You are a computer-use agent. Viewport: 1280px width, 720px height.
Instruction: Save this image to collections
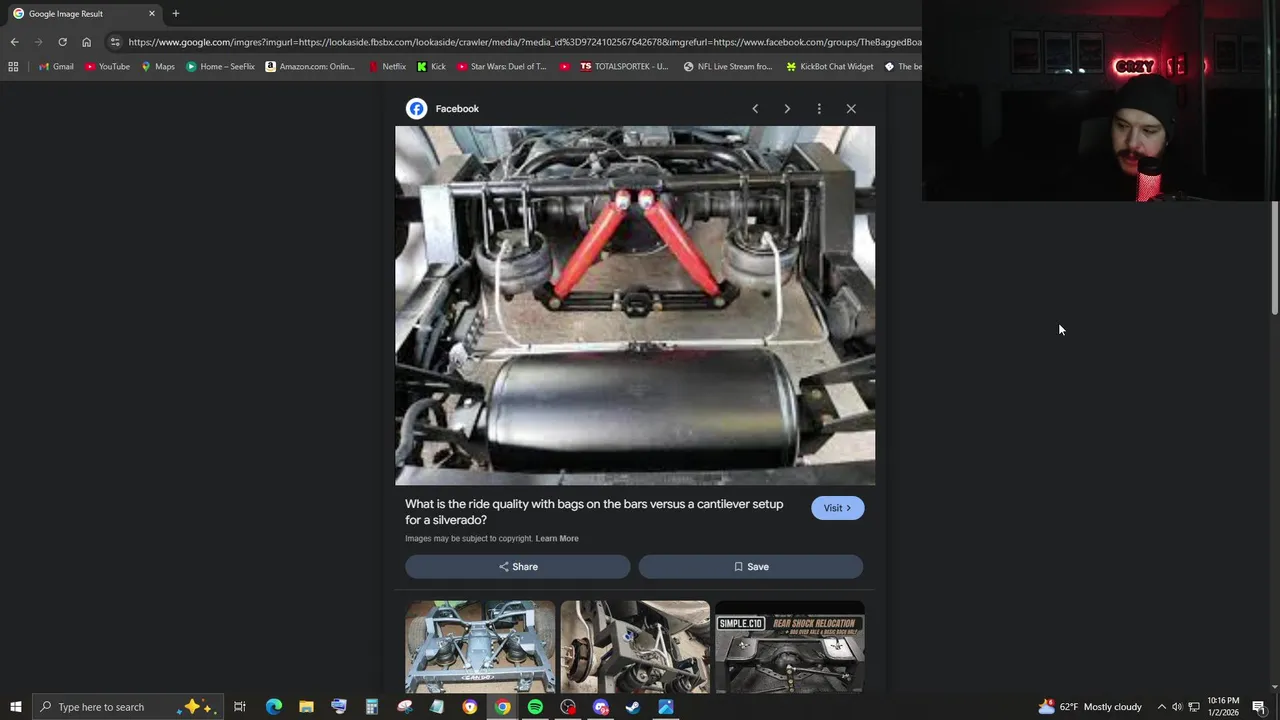click(x=751, y=567)
